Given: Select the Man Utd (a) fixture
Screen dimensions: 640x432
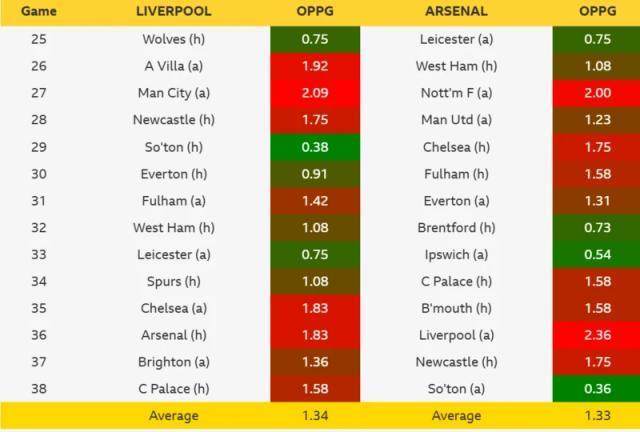Looking at the screenshot, I should 456,120.
